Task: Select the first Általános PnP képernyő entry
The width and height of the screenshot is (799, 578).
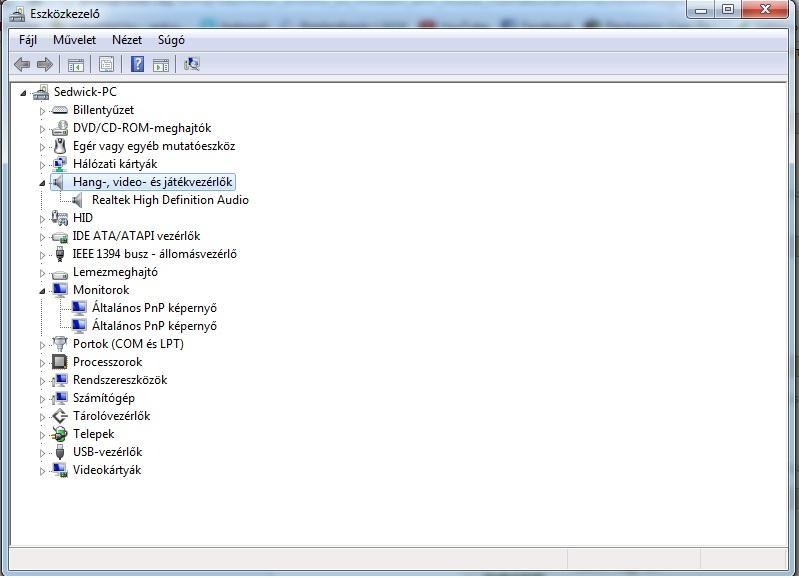Action: point(154,308)
